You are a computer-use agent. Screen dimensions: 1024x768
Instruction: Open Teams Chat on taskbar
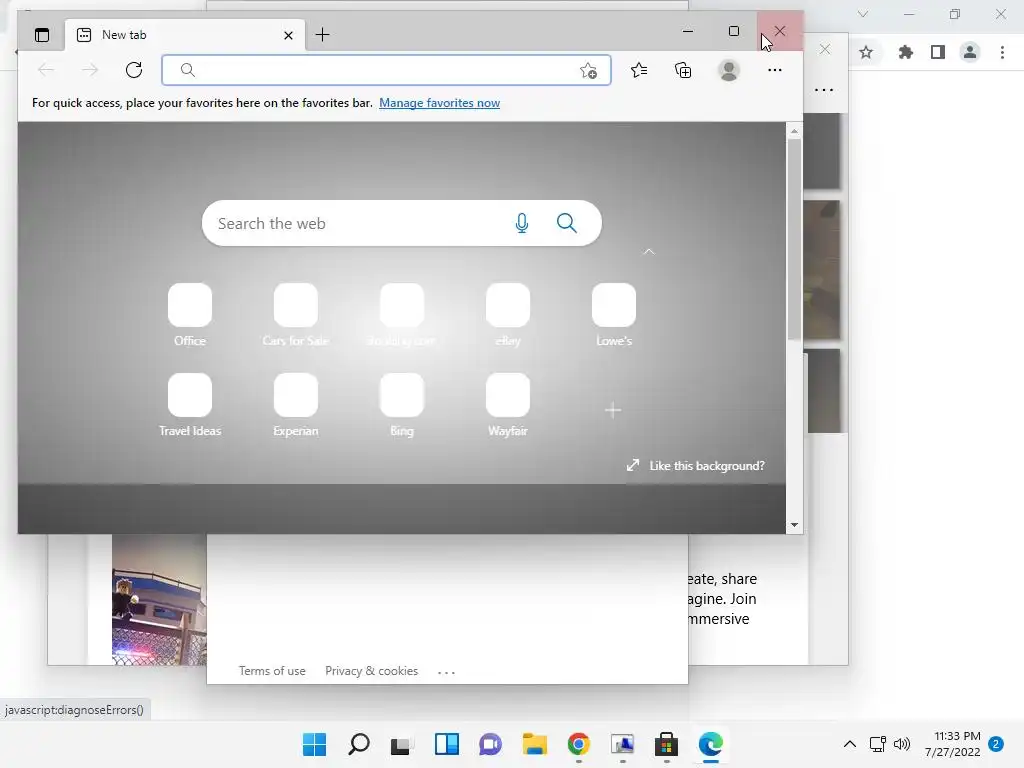(490, 744)
